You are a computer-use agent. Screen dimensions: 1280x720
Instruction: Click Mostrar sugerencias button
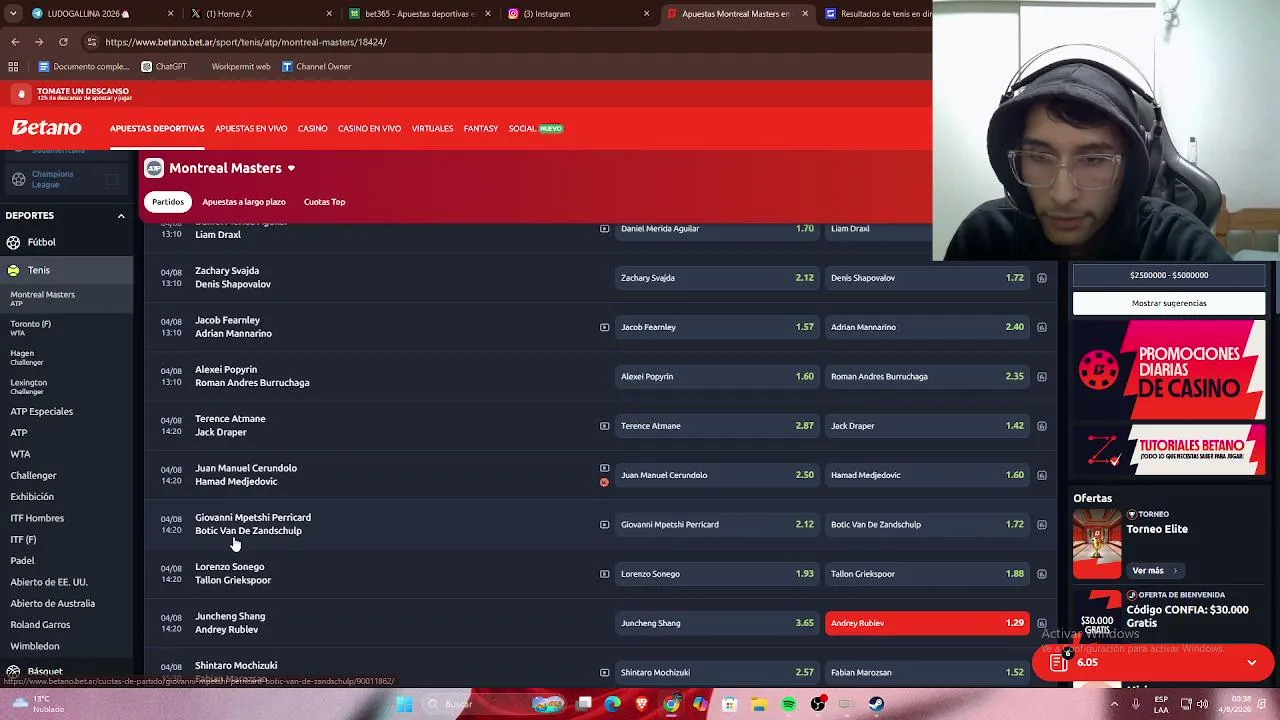(1169, 303)
